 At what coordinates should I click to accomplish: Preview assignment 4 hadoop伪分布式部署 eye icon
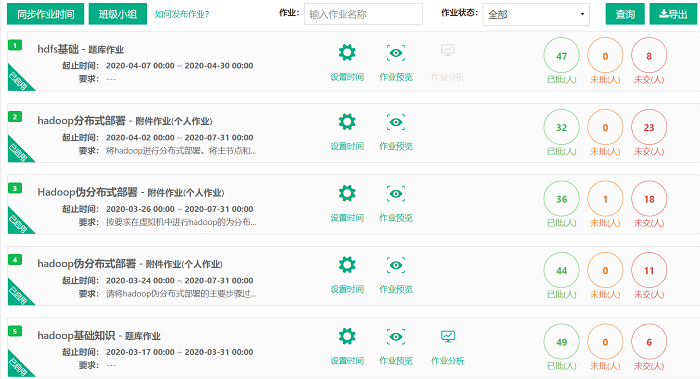tap(396, 265)
